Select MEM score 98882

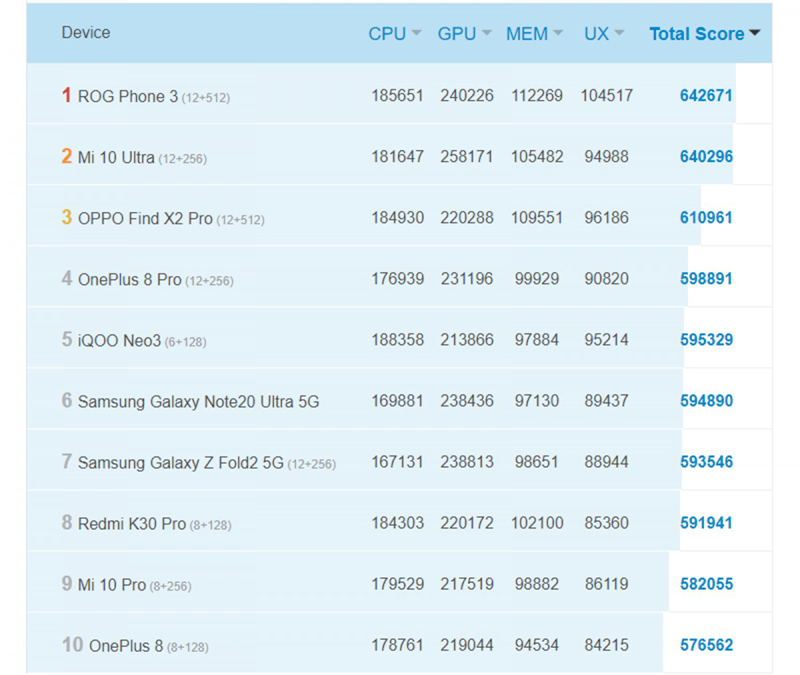coord(537,584)
